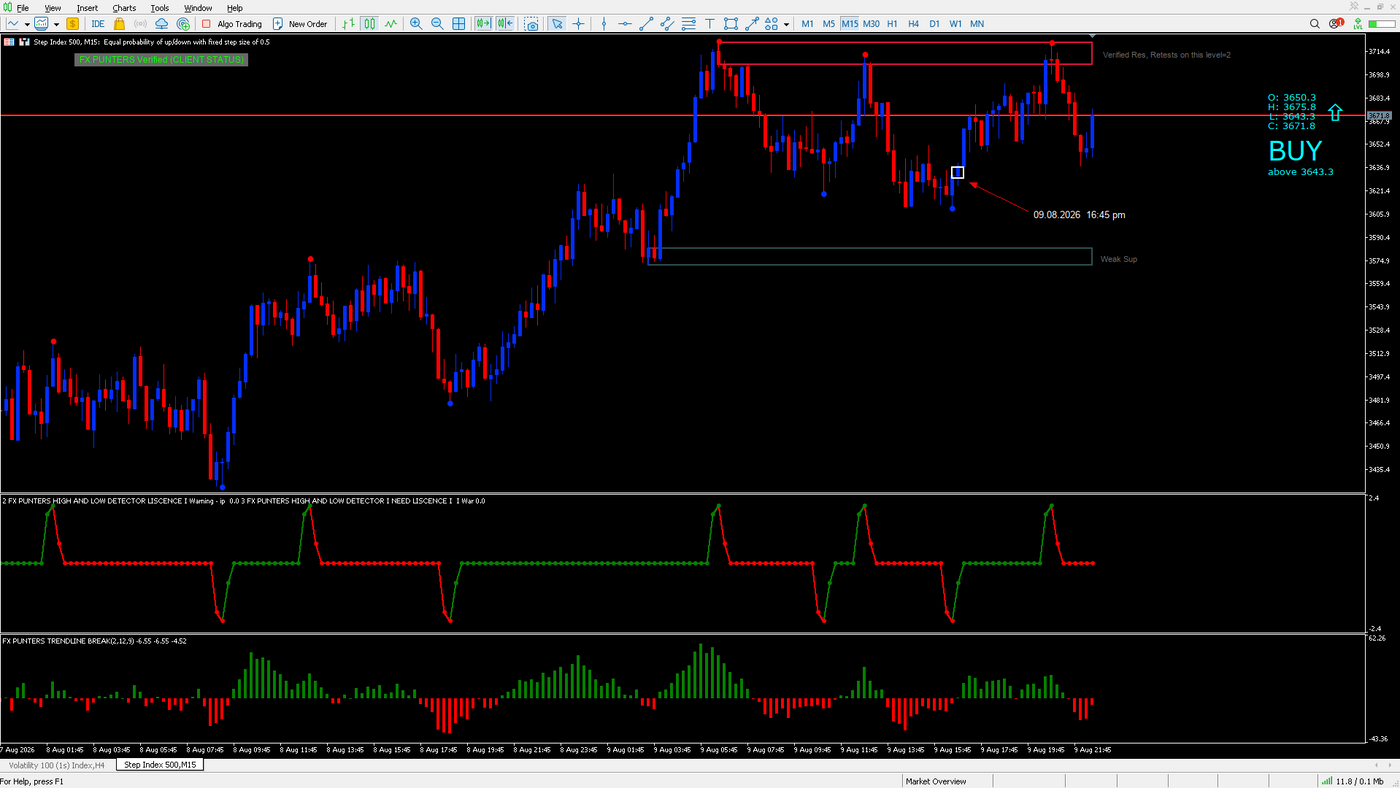Click the FX PUNTERS TRENDLINE BREAK indicator label
This screenshot has height=788, width=1400.
point(94,641)
